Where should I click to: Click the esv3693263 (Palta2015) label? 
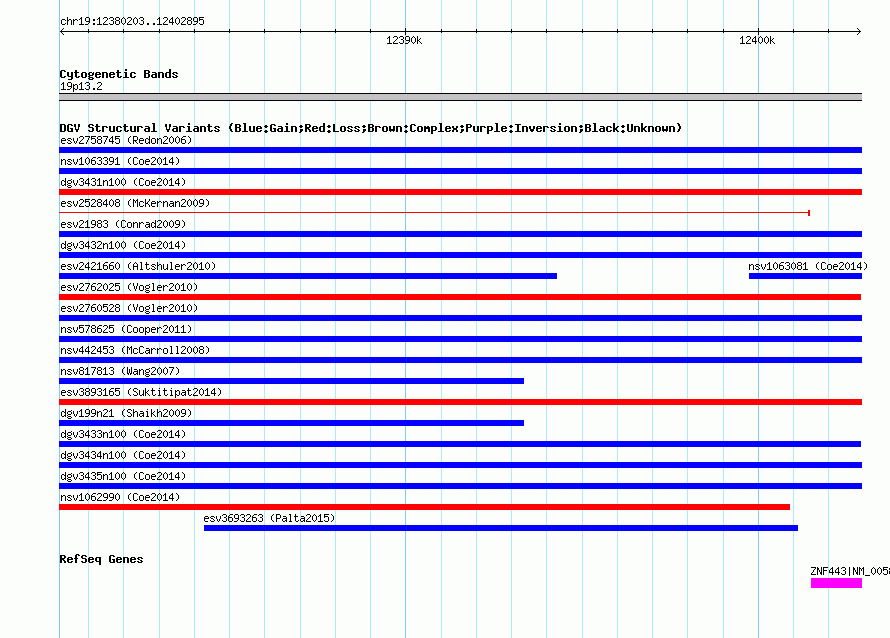point(269,518)
